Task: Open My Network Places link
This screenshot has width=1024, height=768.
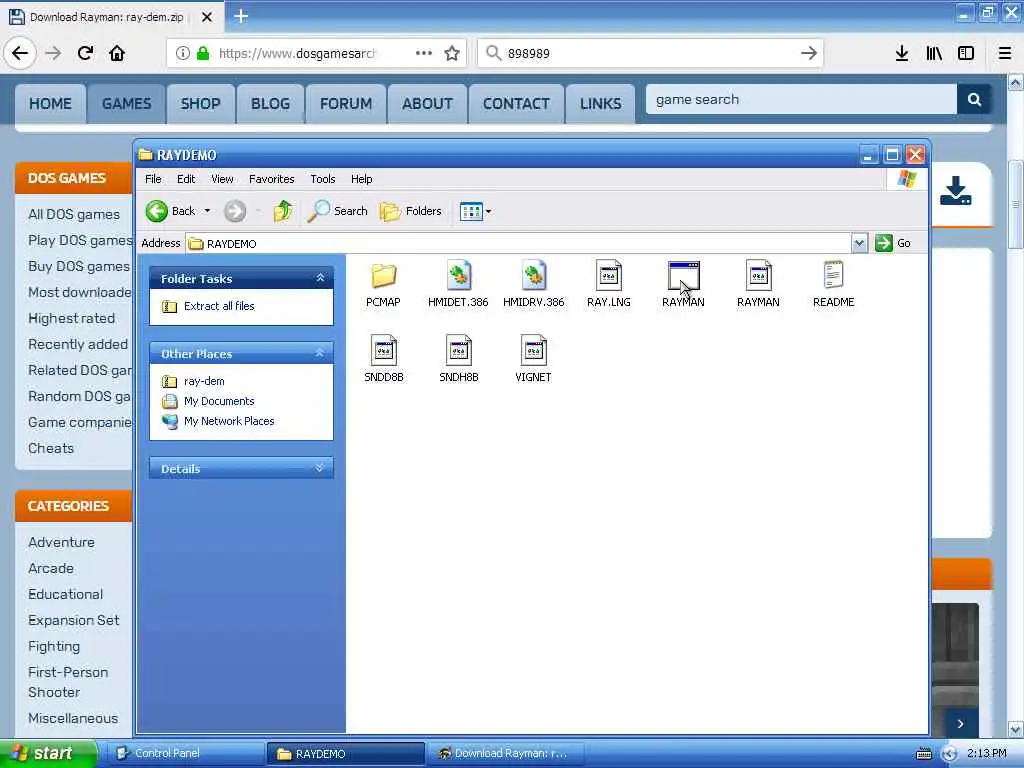Action: [x=218, y=421]
